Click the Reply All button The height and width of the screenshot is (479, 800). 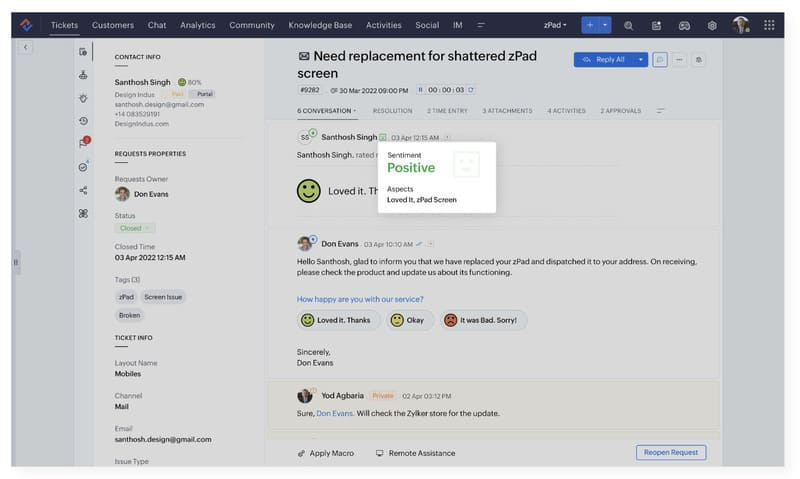(x=604, y=60)
